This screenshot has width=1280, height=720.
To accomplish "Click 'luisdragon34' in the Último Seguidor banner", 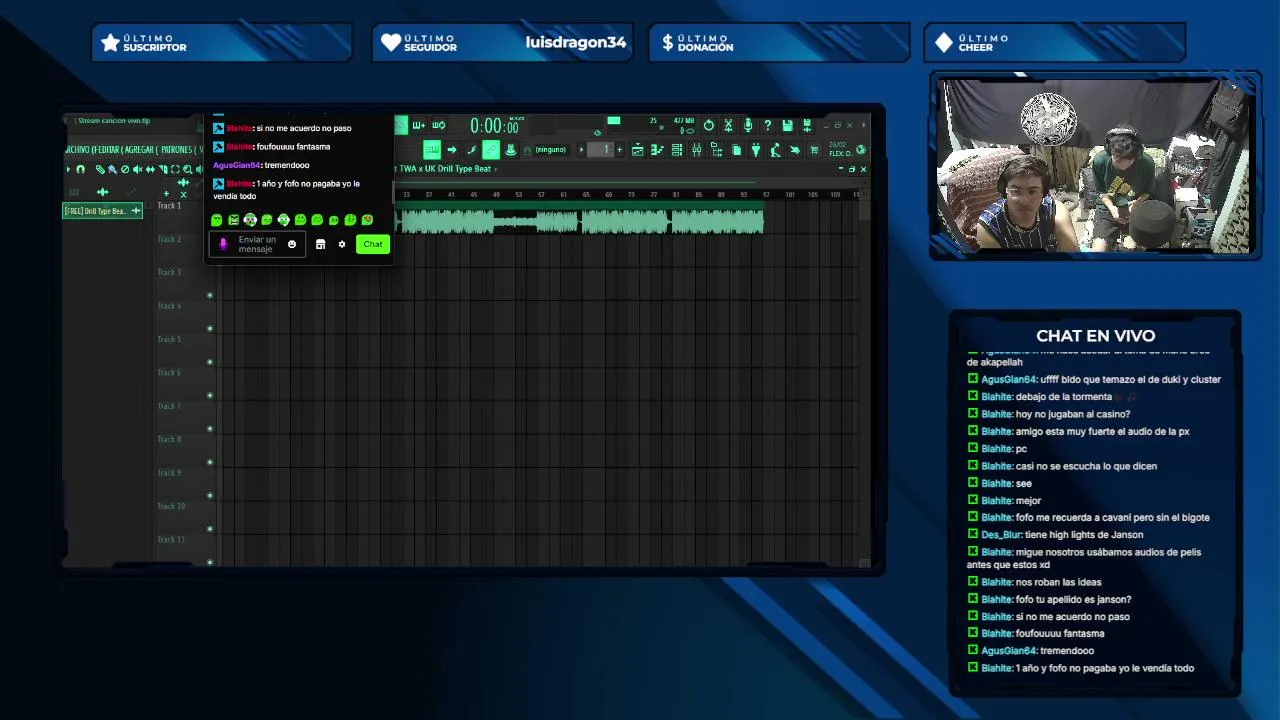I will pos(576,42).
